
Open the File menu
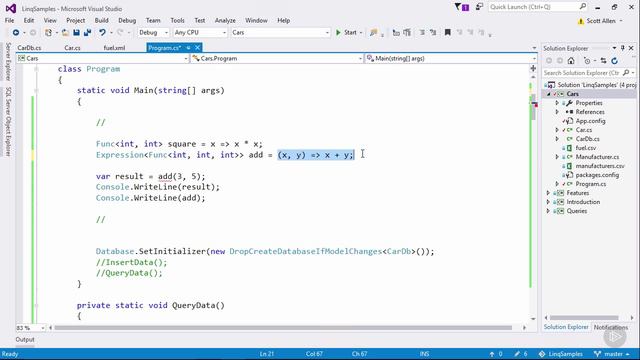pos(9,20)
